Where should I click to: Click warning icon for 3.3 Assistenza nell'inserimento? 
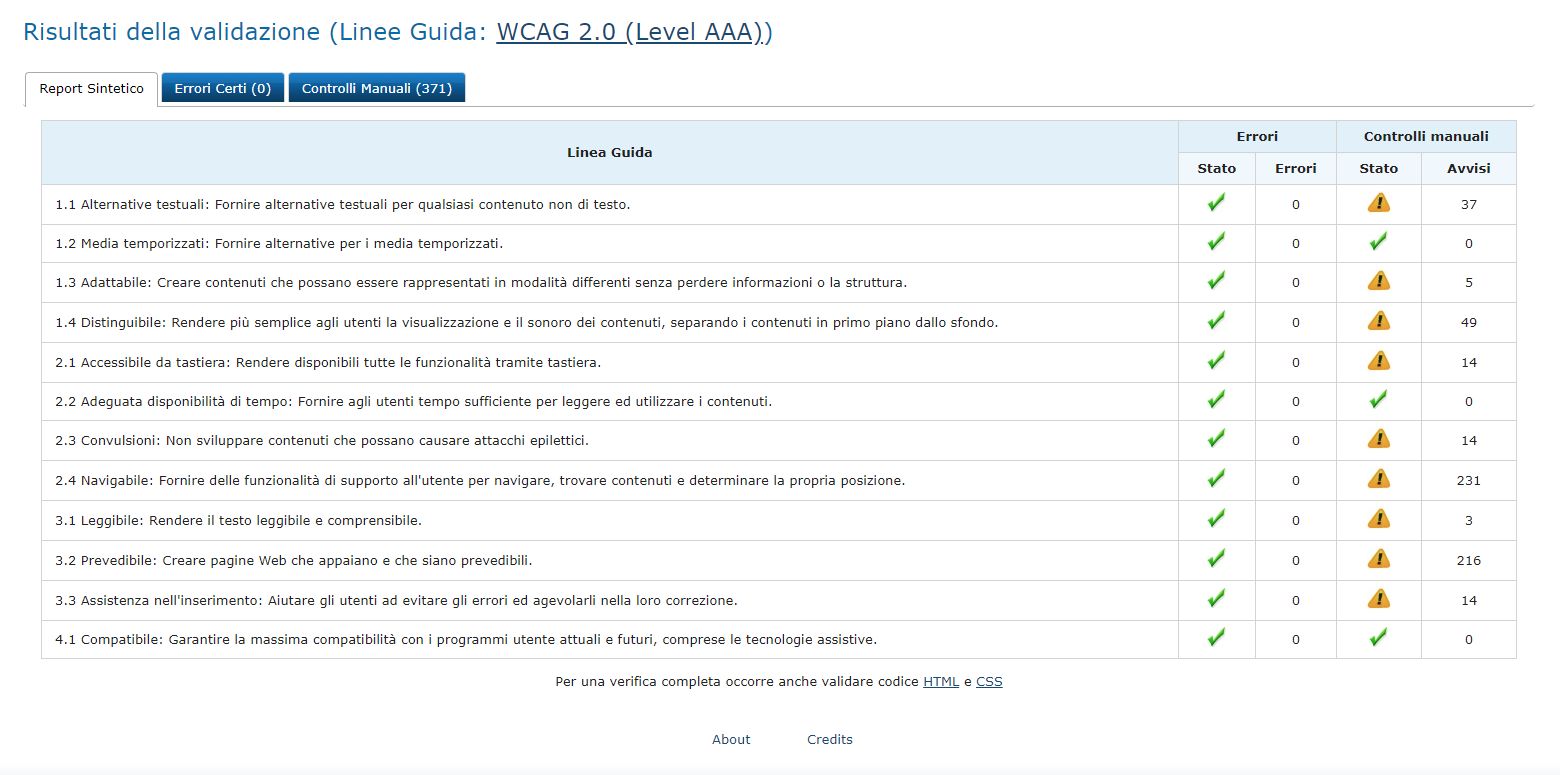pyautogui.click(x=1378, y=599)
